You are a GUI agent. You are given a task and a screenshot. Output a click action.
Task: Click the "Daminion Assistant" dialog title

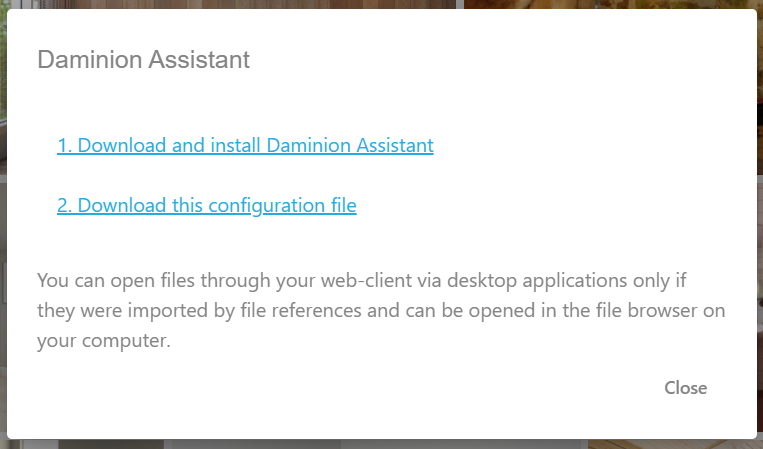(x=143, y=60)
